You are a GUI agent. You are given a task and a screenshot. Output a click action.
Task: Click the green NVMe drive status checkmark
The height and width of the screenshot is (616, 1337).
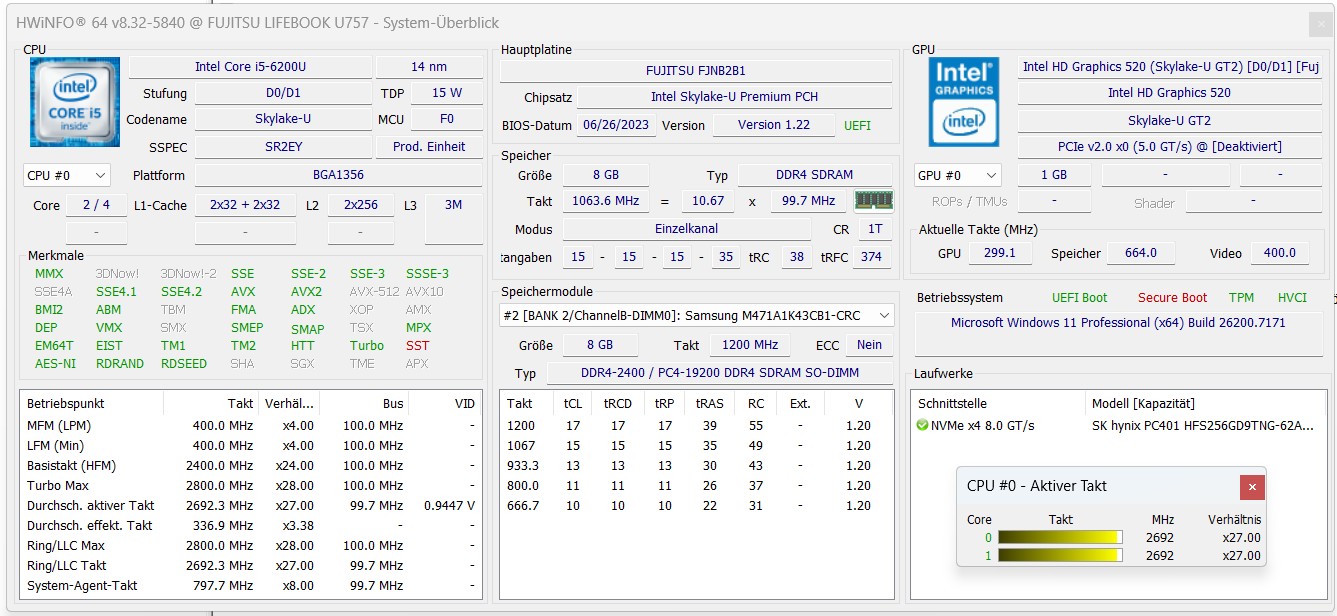tap(922, 426)
